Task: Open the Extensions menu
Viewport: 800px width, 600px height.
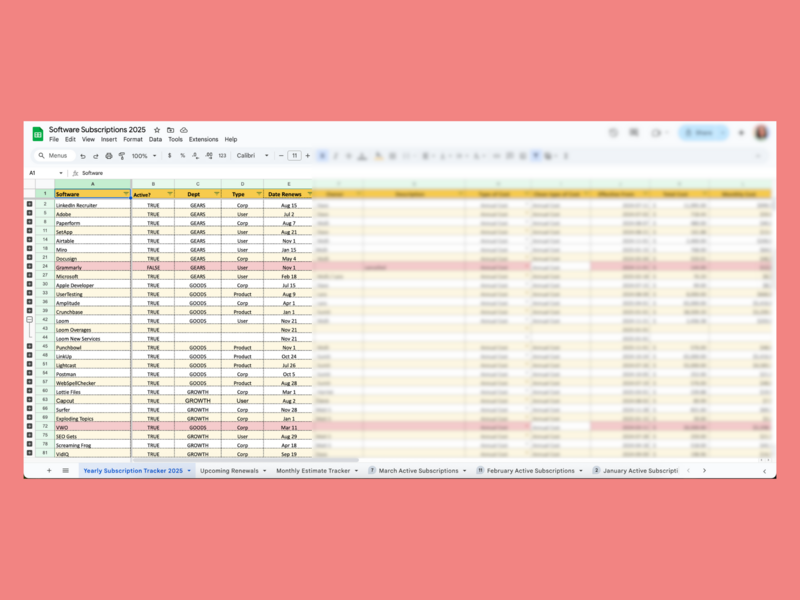Action: 203,139
